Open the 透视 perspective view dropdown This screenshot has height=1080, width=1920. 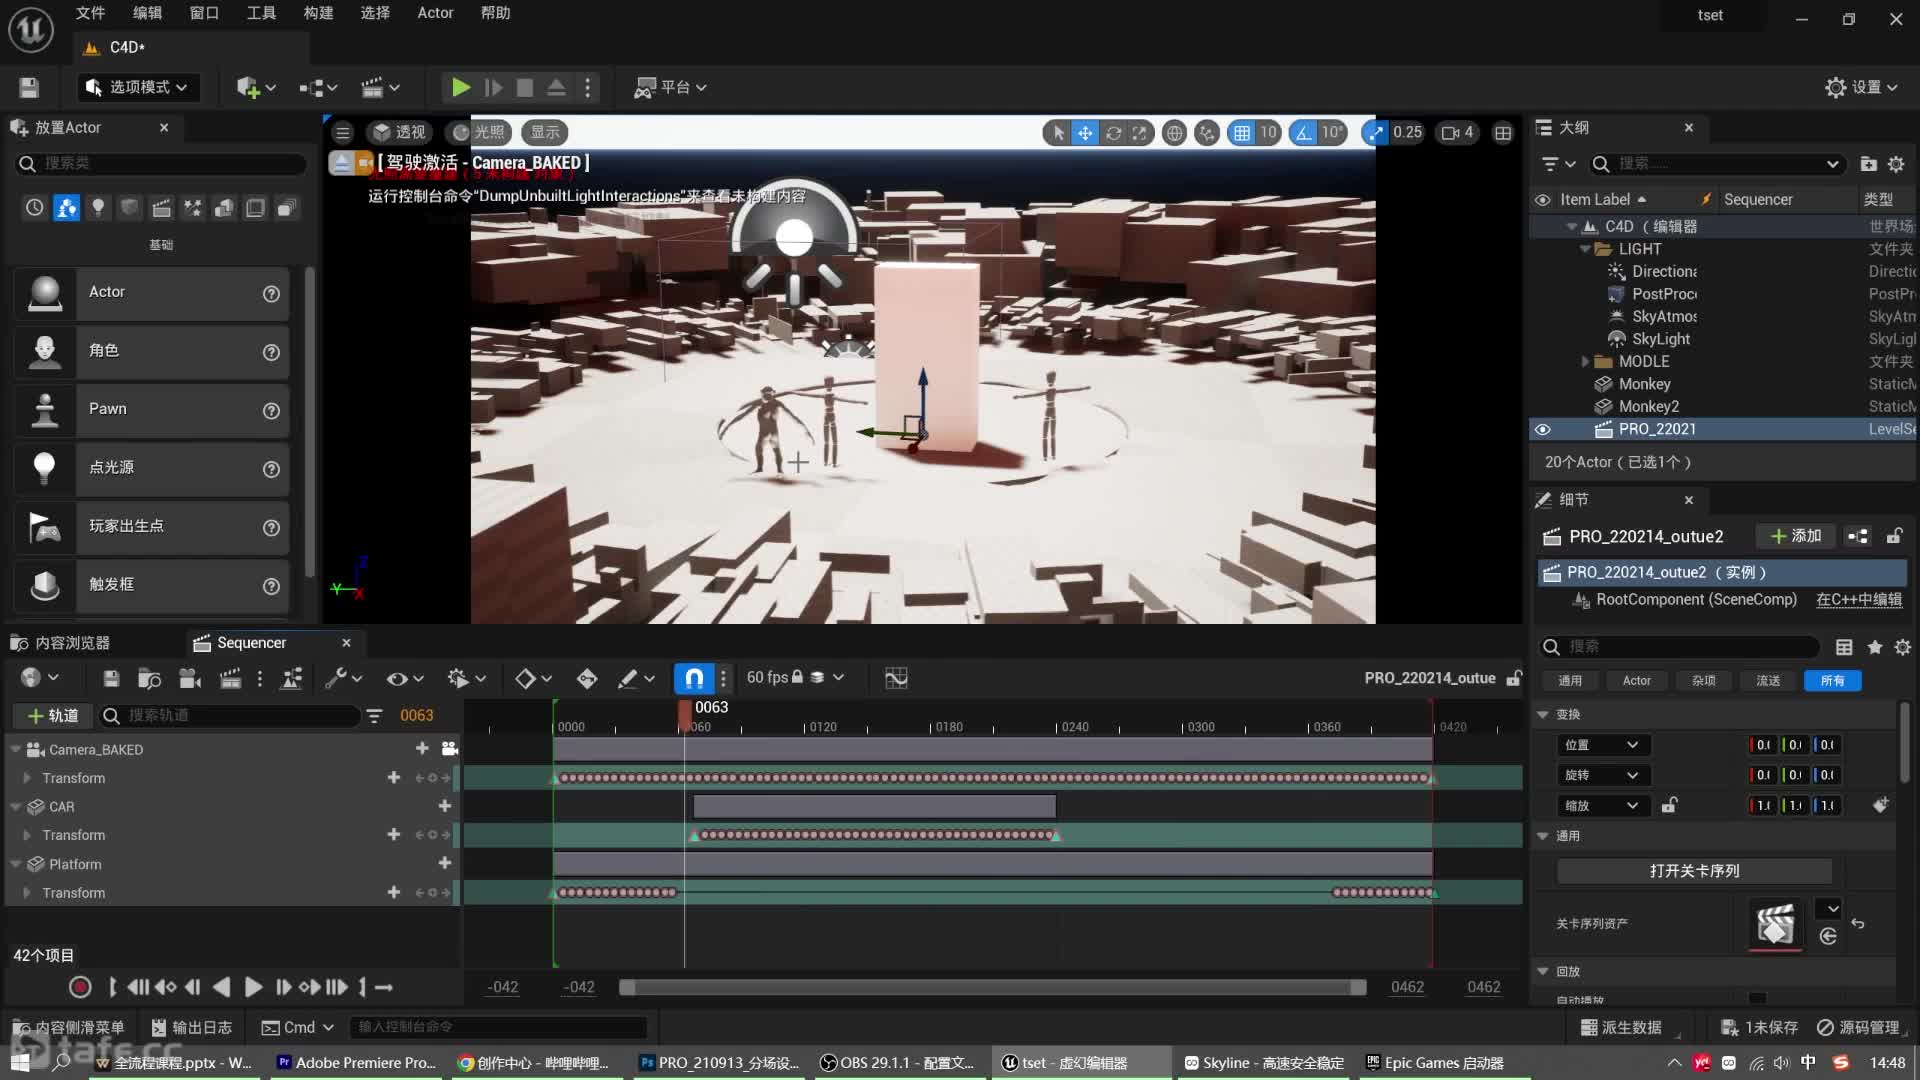click(399, 132)
